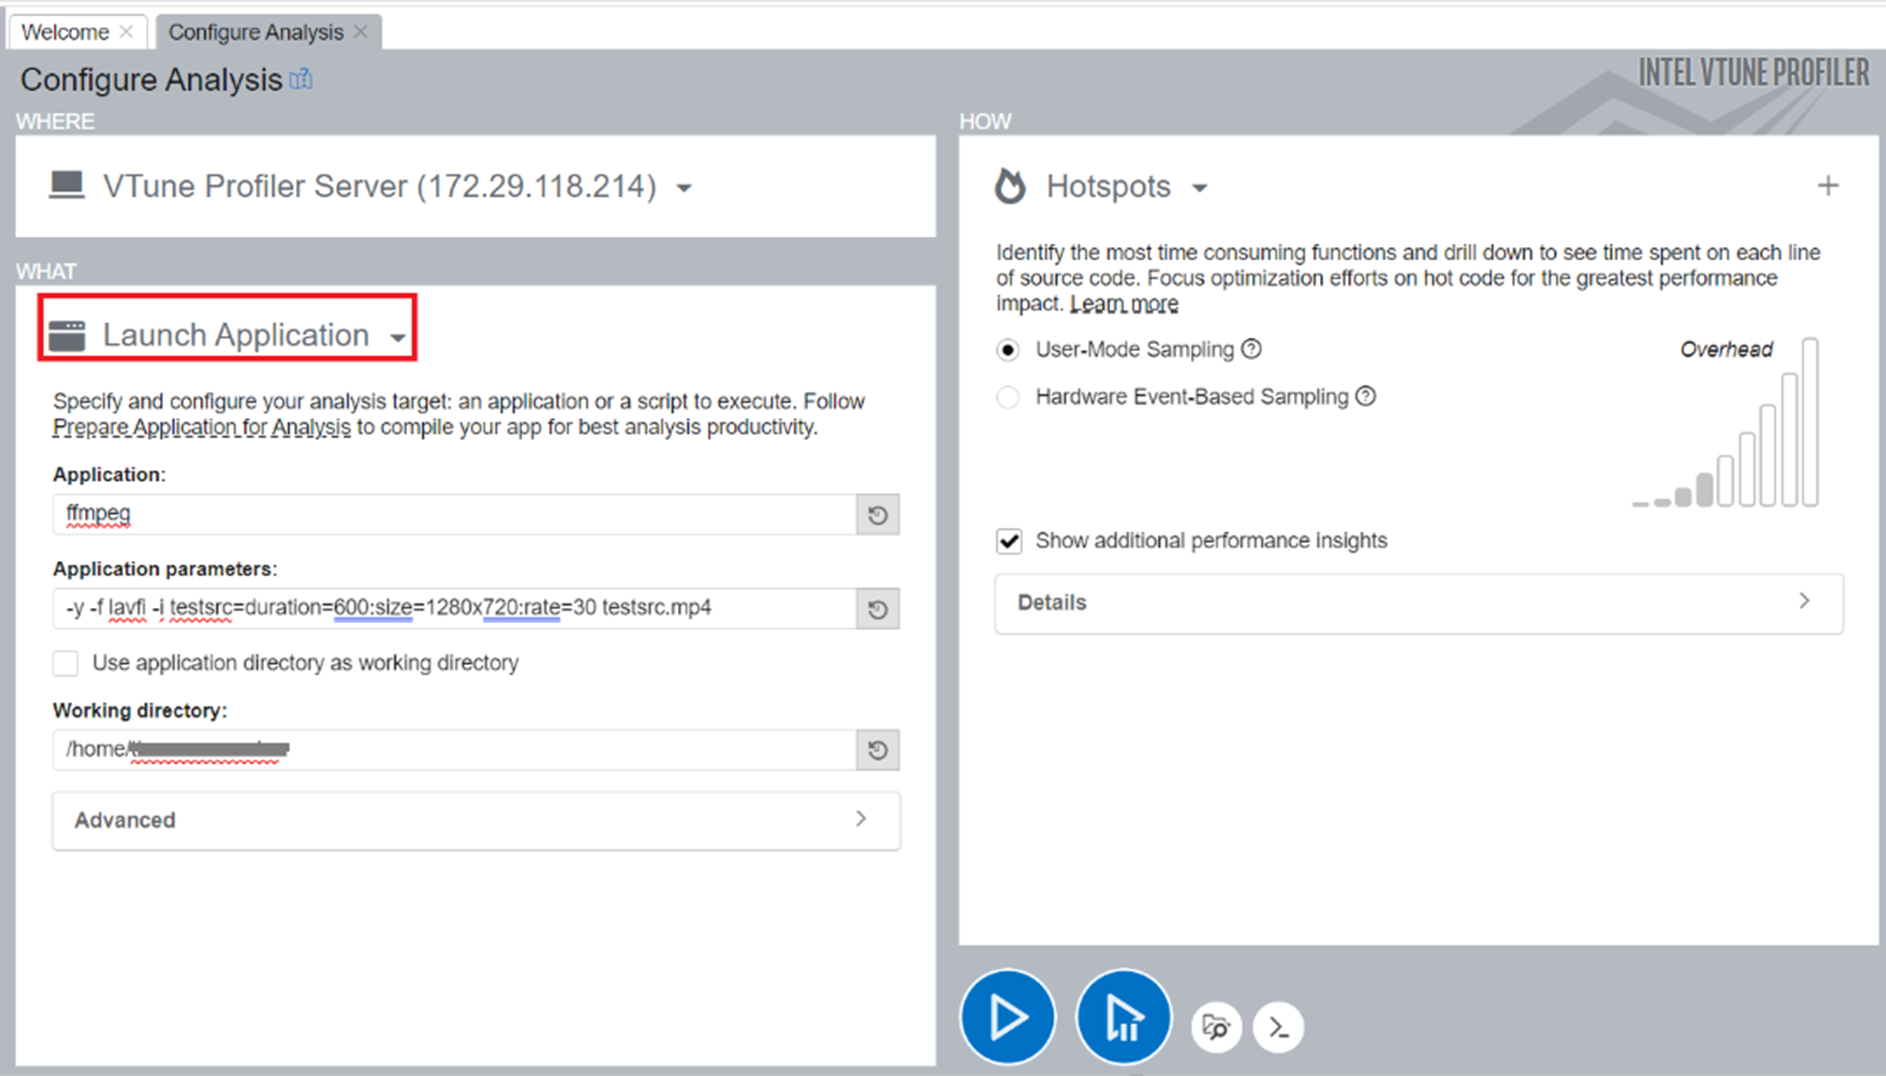Uncheck Show additional performance insights
Viewport: 1886px width, 1076px height.
(1009, 540)
